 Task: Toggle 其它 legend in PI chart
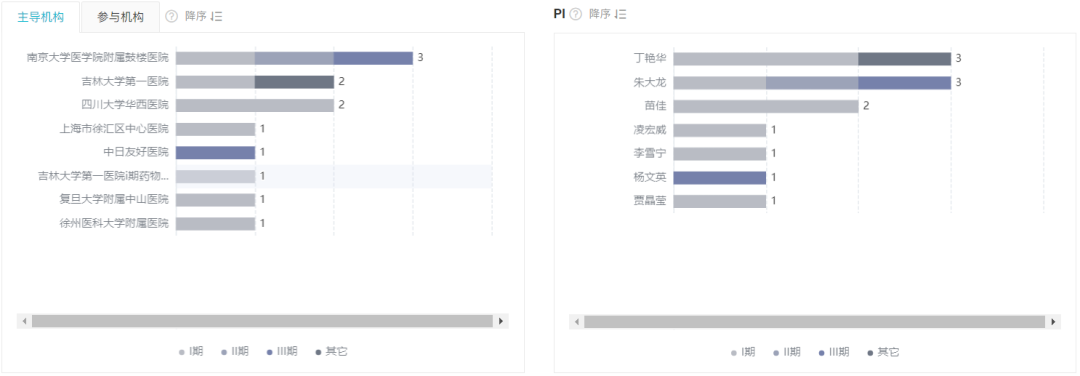pos(883,352)
